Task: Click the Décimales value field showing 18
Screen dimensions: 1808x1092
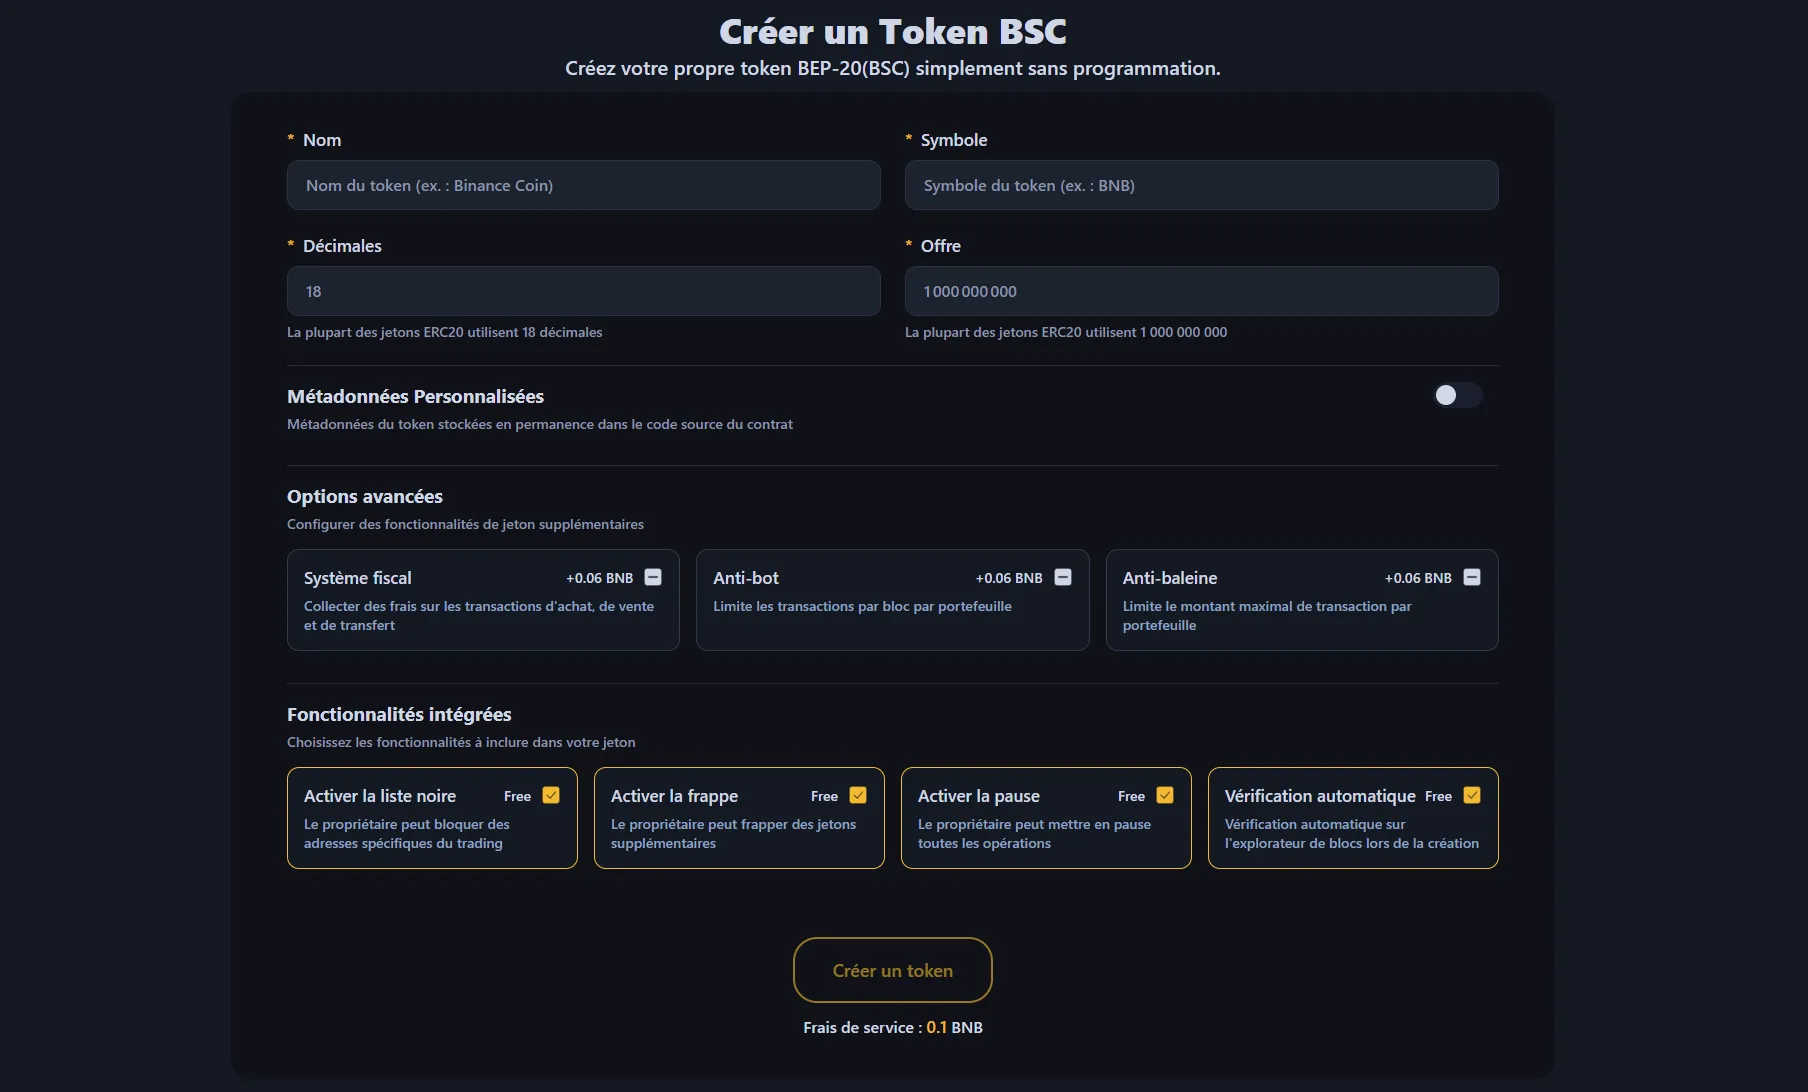Action: pos(583,291)
